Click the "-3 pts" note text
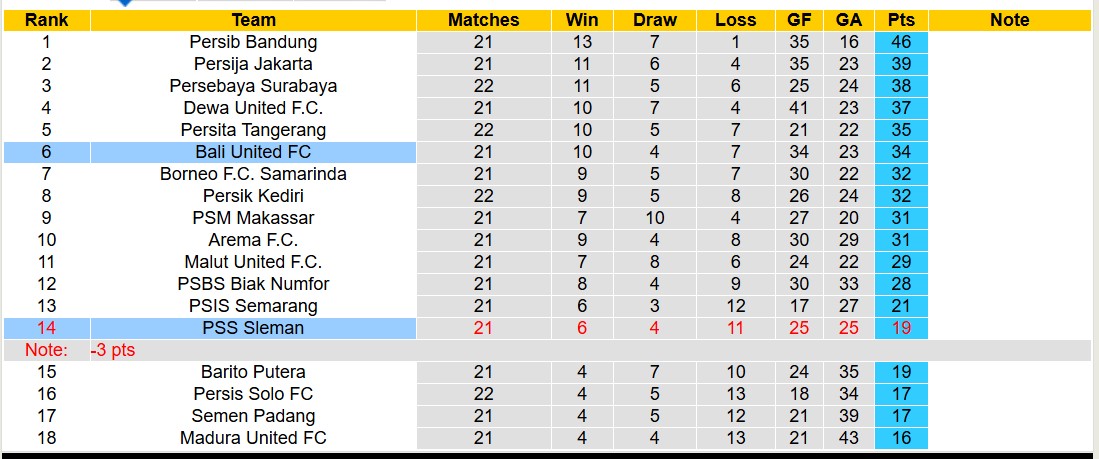This screenshot has width=1099, height=459. tap(112, 350)
